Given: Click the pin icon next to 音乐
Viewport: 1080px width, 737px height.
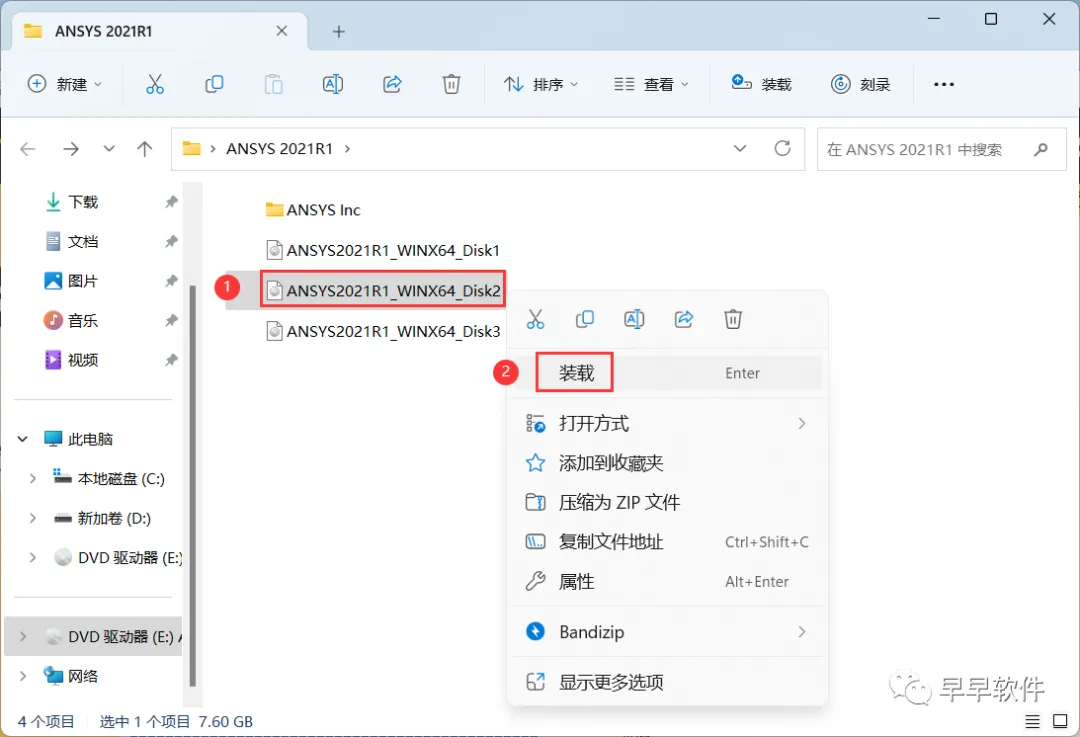Looking at the screenshot, I should click(x=171, y=320).
